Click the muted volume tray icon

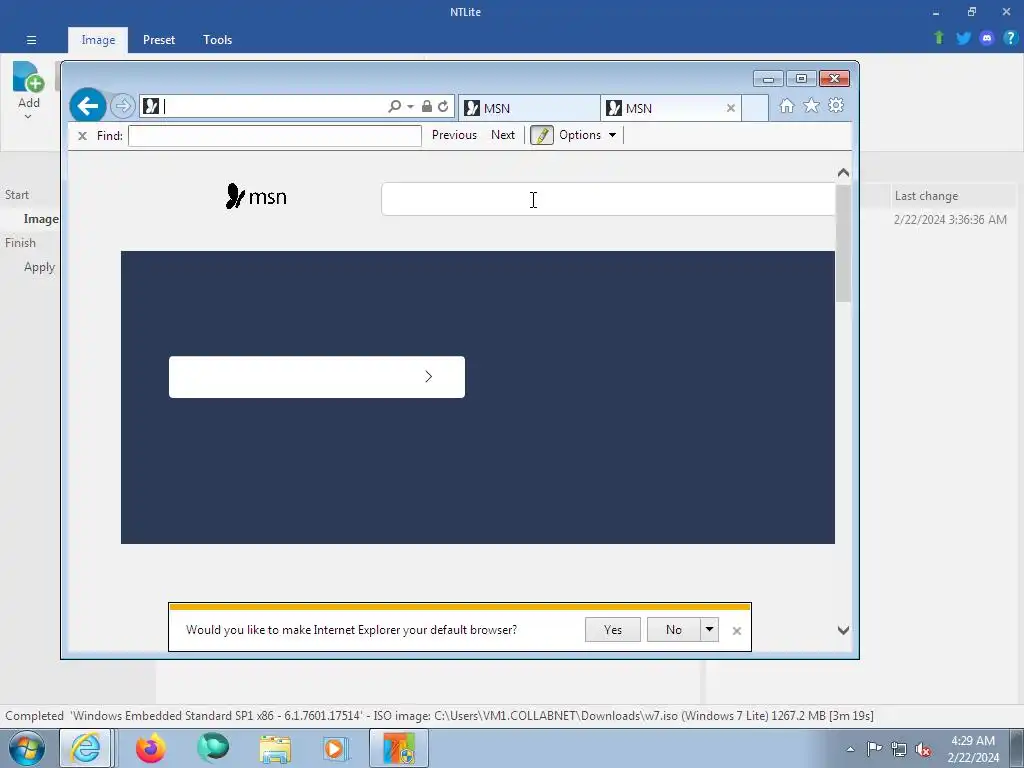[923, 749]
